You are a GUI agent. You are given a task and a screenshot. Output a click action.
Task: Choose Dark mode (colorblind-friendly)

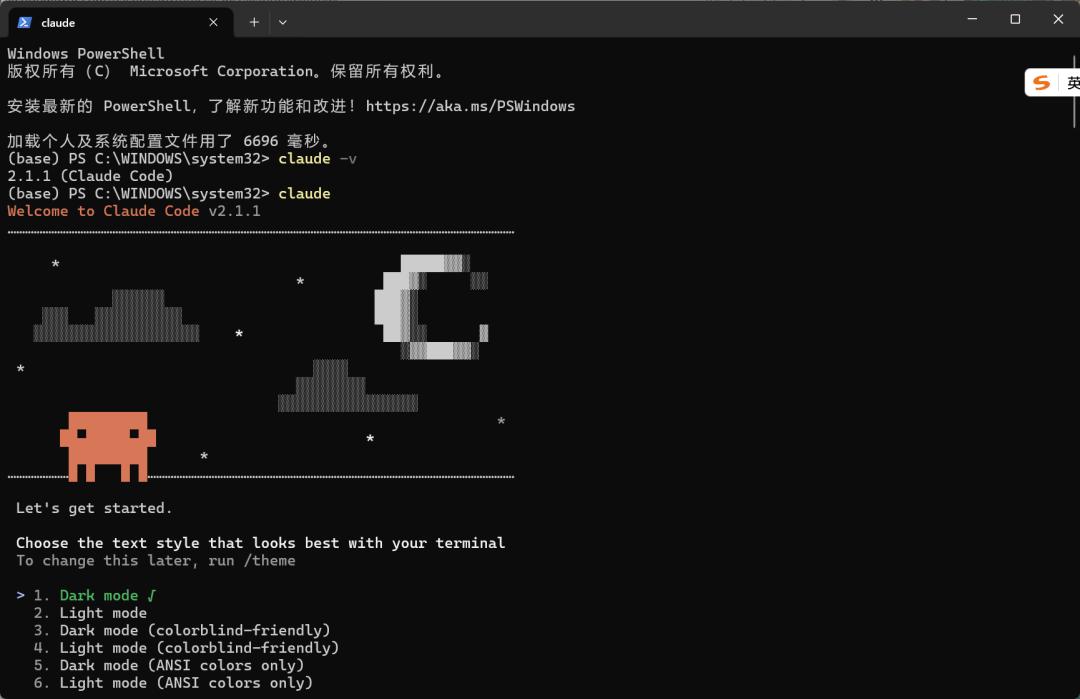pyautogui.click(x=182, y=630)
